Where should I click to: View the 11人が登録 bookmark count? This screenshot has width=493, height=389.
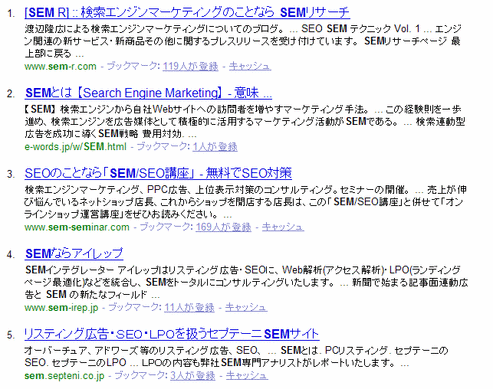click(x=189, y=307)
